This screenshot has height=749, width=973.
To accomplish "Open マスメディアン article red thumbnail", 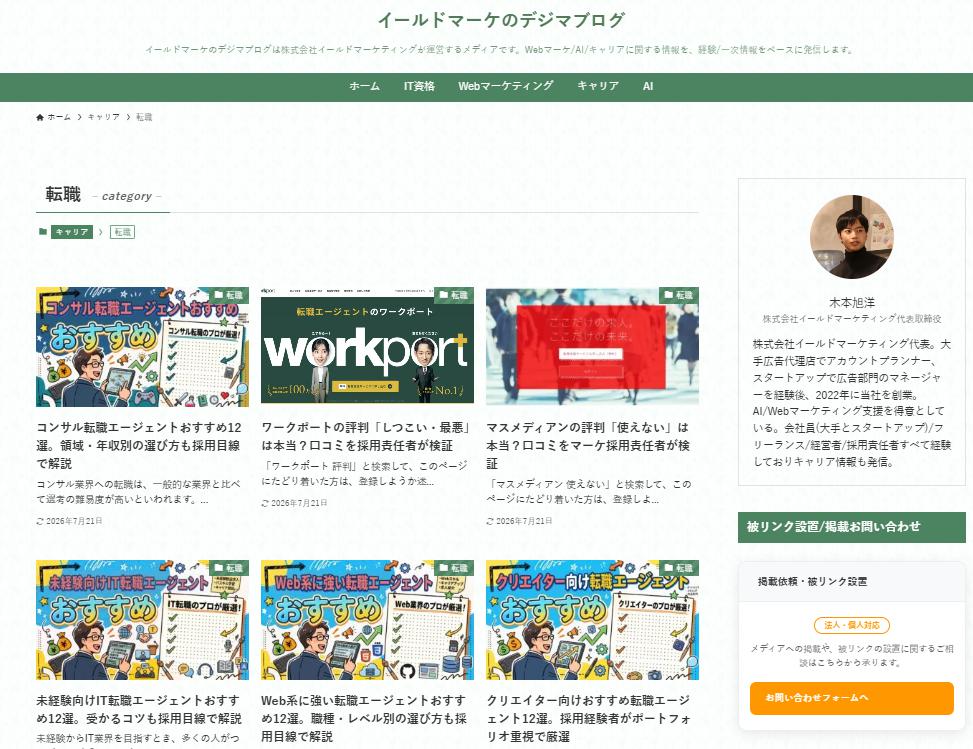I will [x=592, y=347].
